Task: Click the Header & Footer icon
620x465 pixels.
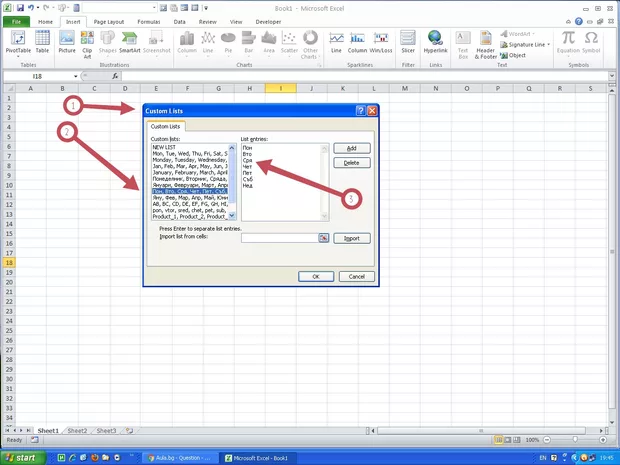Action: tap(485, 42)
